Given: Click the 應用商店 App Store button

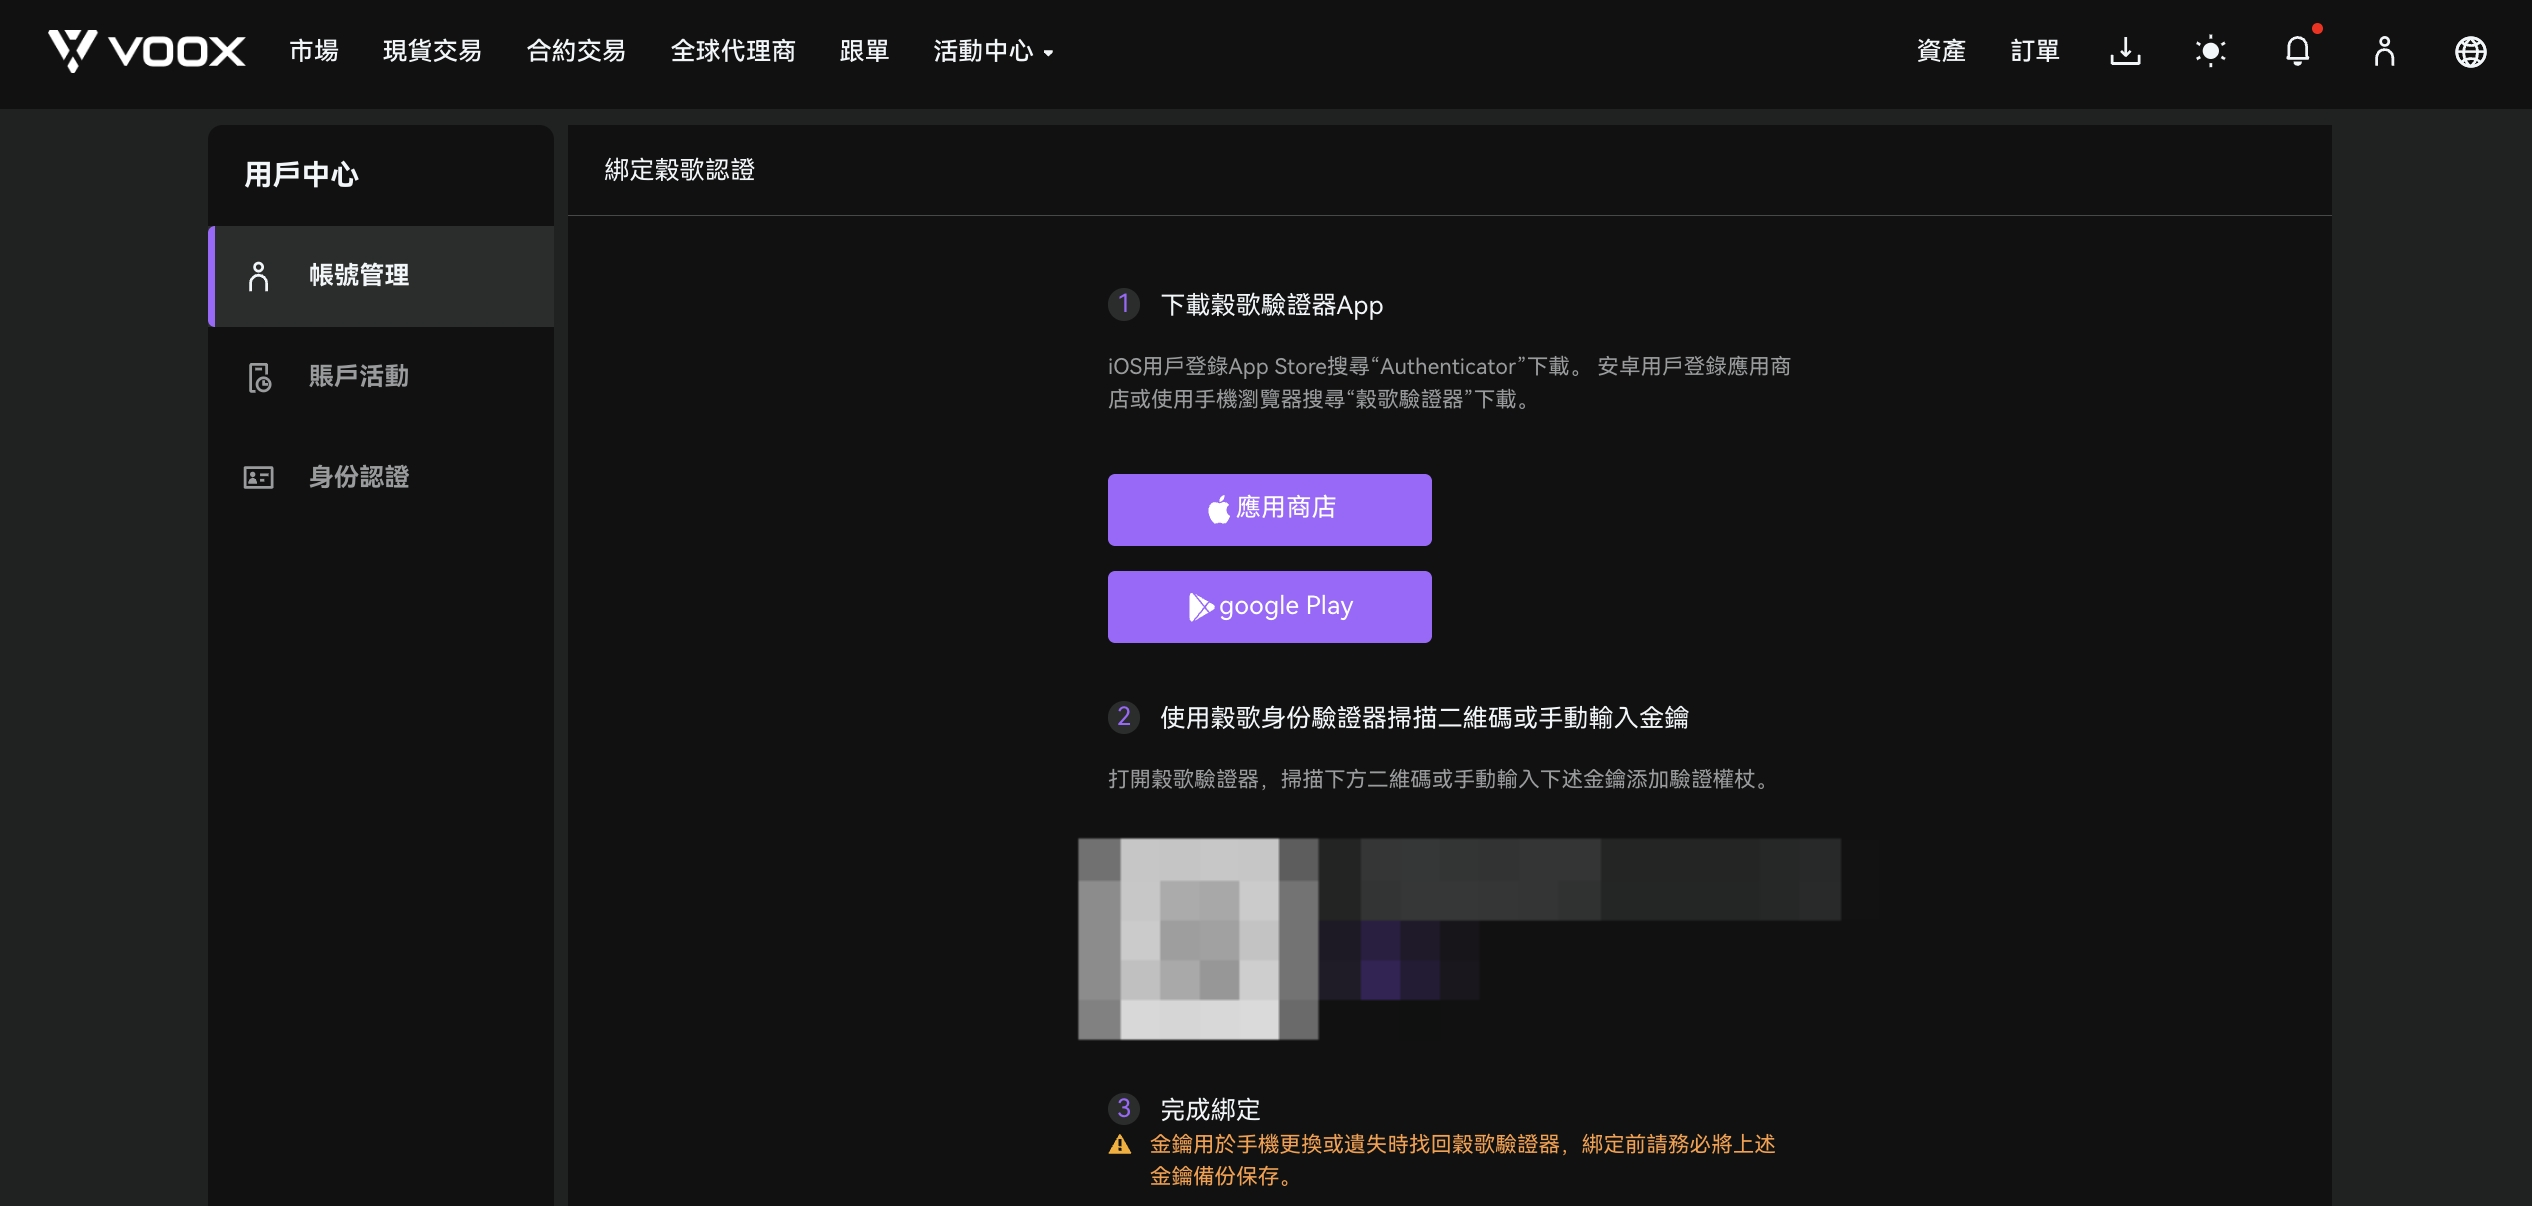Looking at the screenshot, I should pos(1270,510).
